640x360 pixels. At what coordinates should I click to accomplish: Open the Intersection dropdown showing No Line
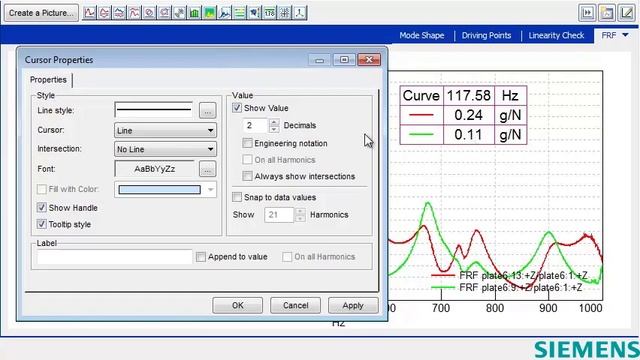point(165,149)
